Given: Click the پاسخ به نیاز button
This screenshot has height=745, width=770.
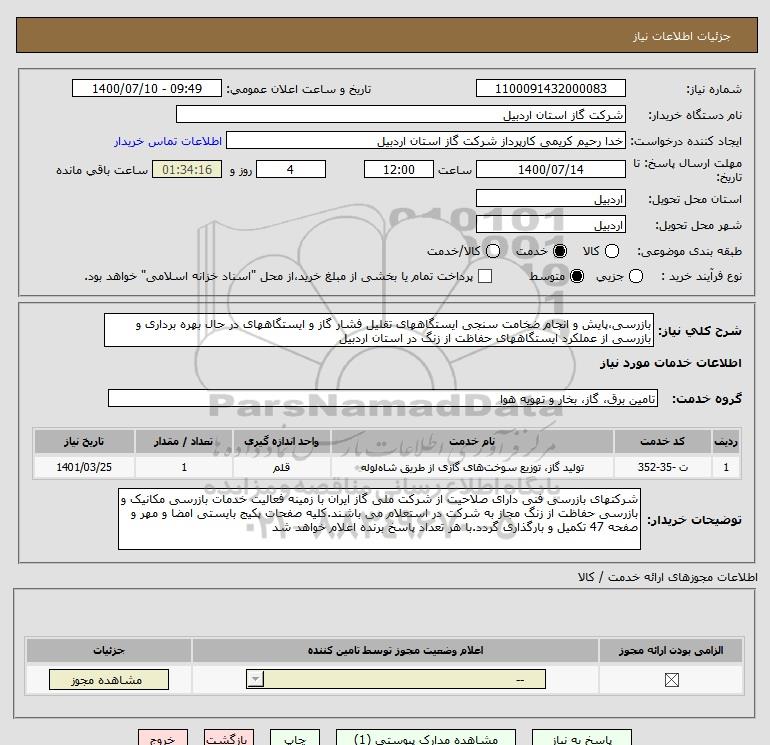Looking at the screenshot, I should [x=581, y=738].
